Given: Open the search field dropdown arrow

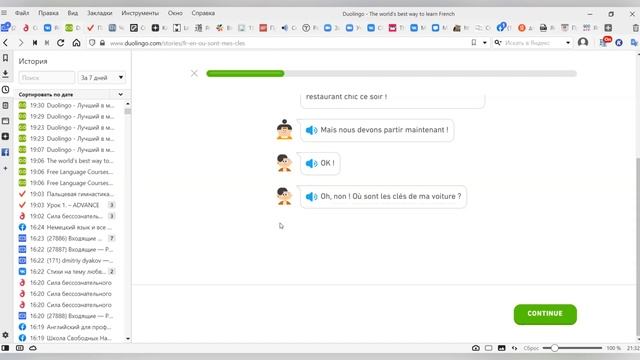Looking at the screenshot, I should point(568,42).
